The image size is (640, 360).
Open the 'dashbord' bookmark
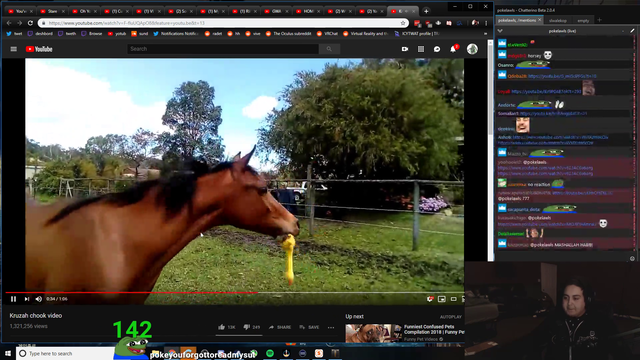[x=40, y=34]
